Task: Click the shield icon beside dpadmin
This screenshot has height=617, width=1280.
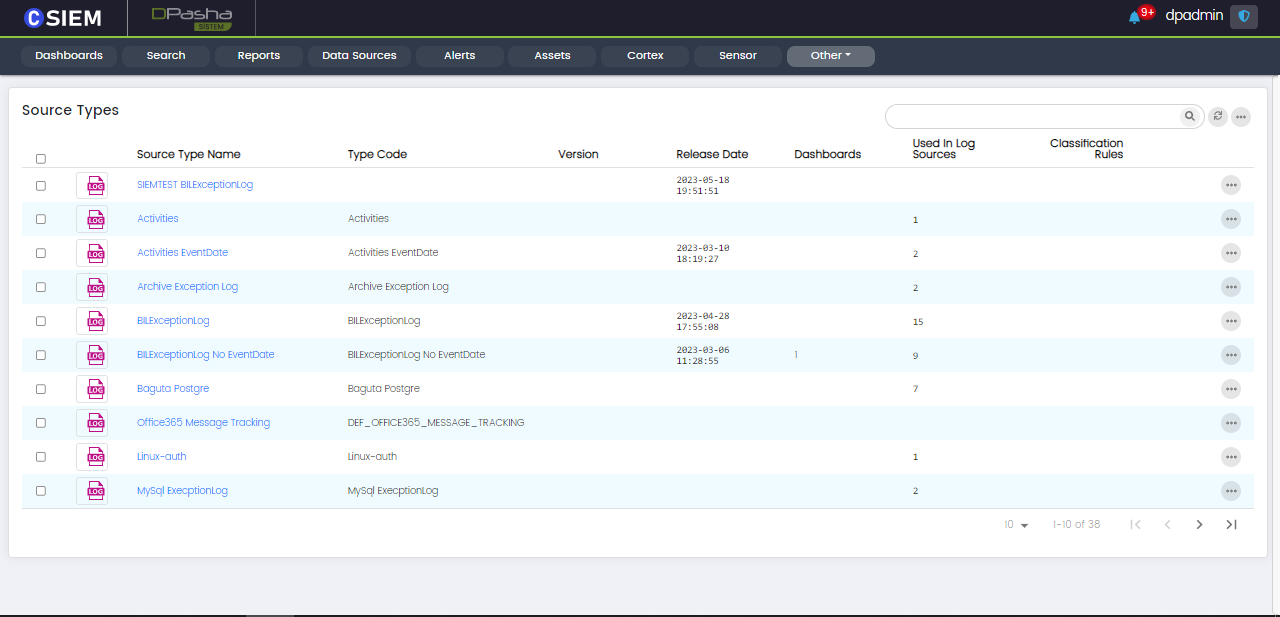Action: pos(1244,16)
